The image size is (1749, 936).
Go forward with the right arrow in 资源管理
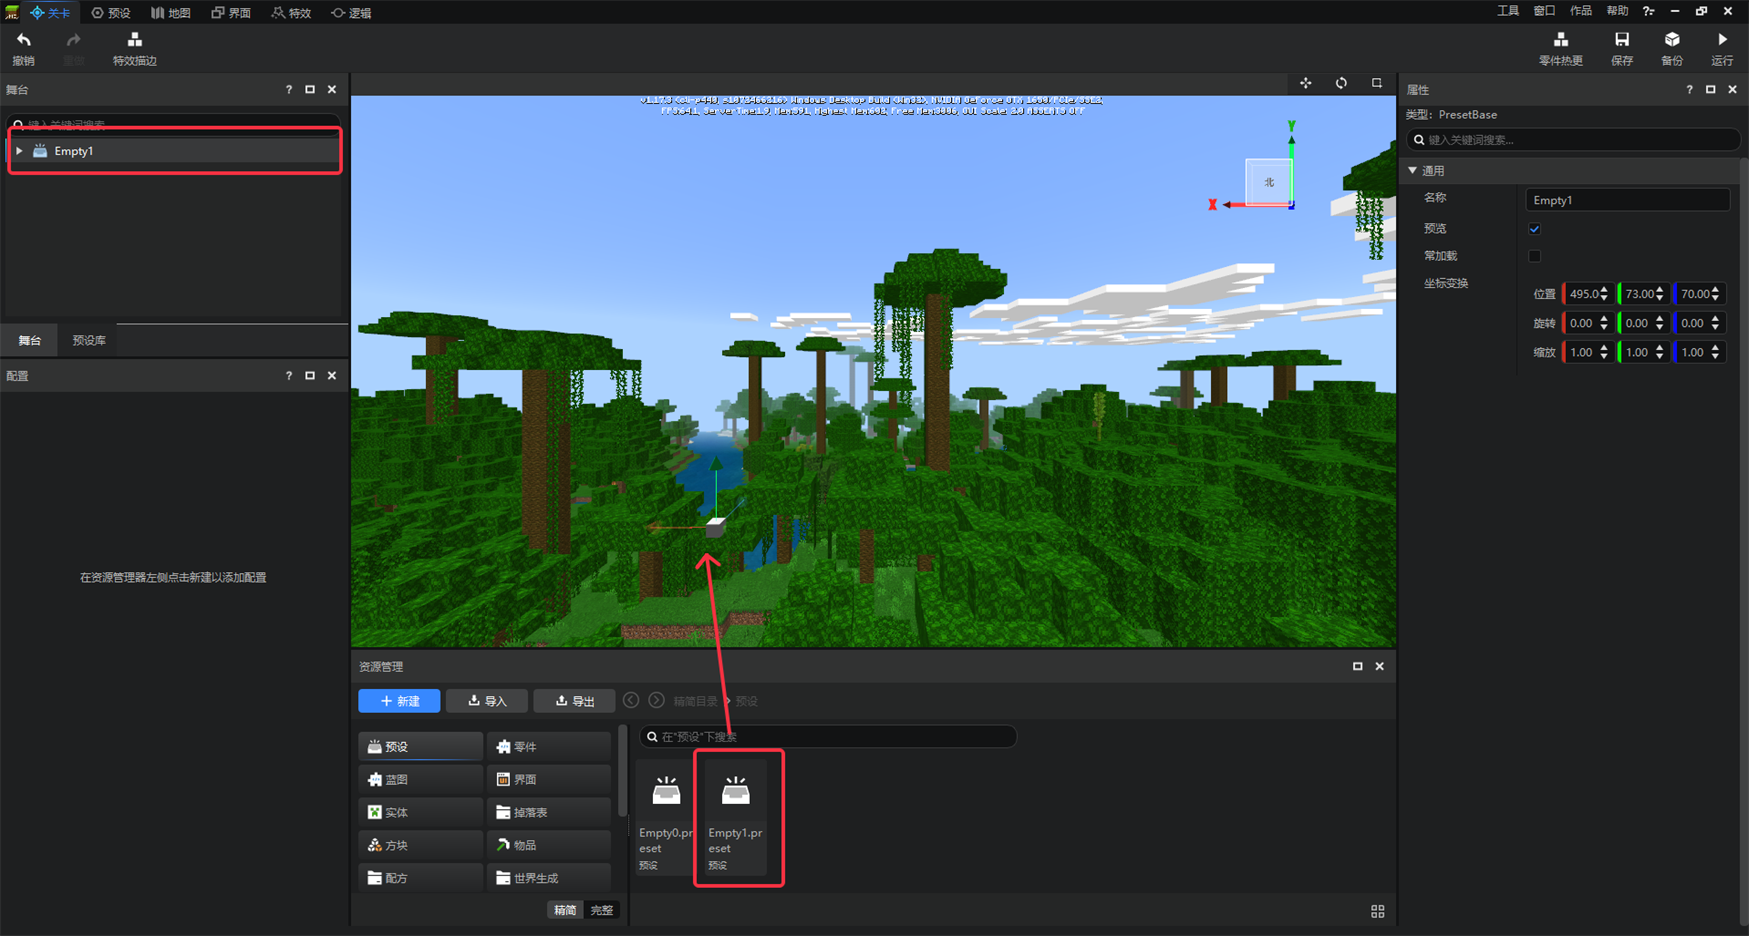(656, 700)
